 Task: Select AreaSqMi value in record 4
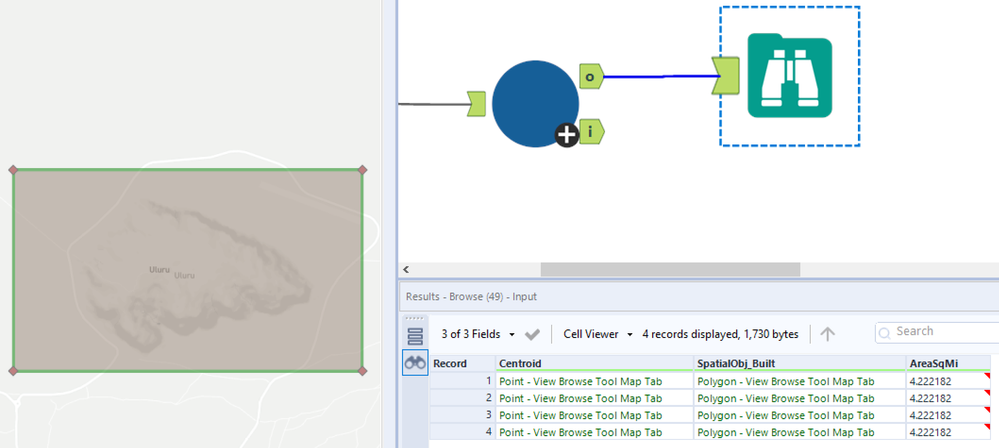[948, 432]
